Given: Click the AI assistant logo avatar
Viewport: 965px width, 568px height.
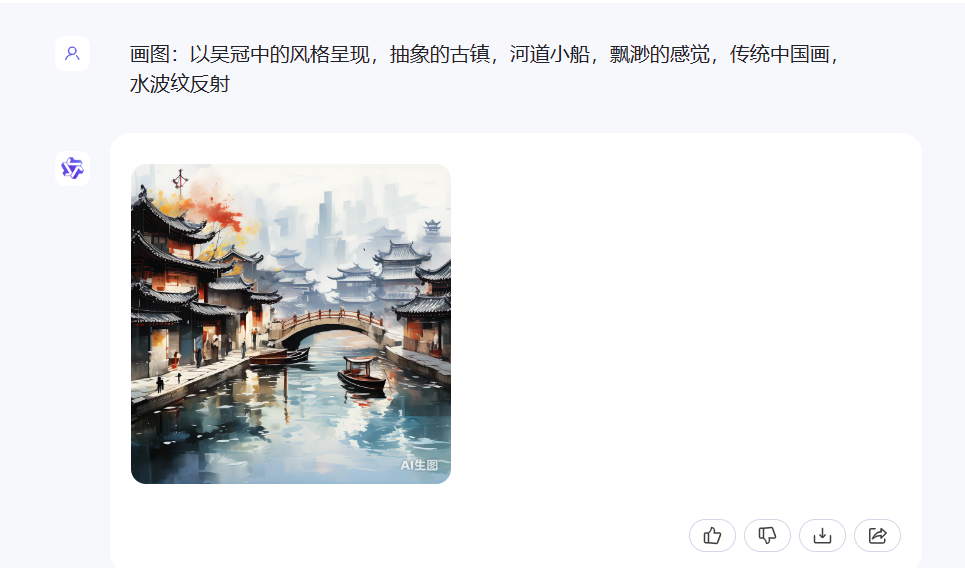Looking at the screenshot, I should click(x=72, y=168).
